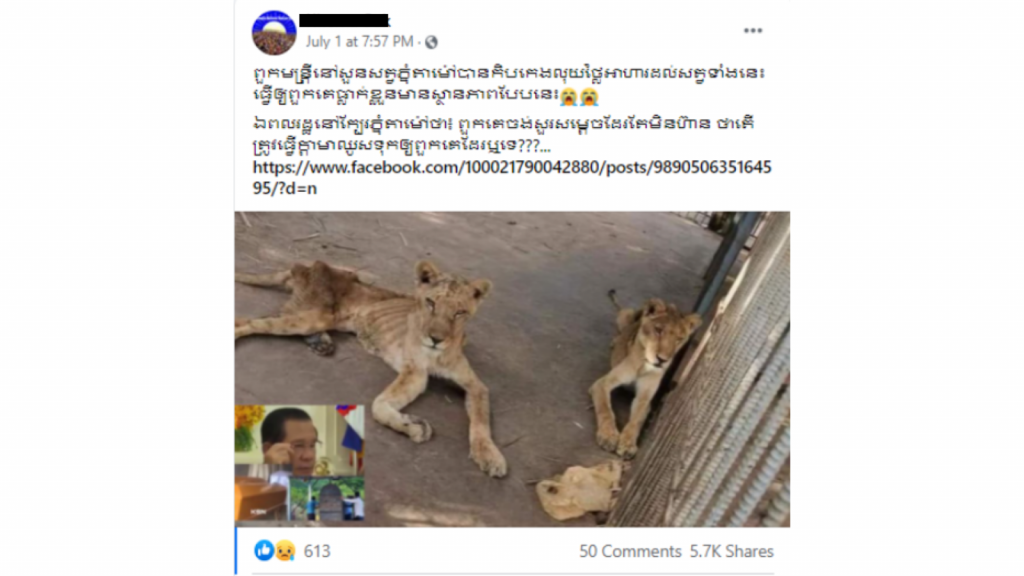Click the poster's round profile avatar
The width and height of the screenshot is (1024, 576).
coord(274,33)
